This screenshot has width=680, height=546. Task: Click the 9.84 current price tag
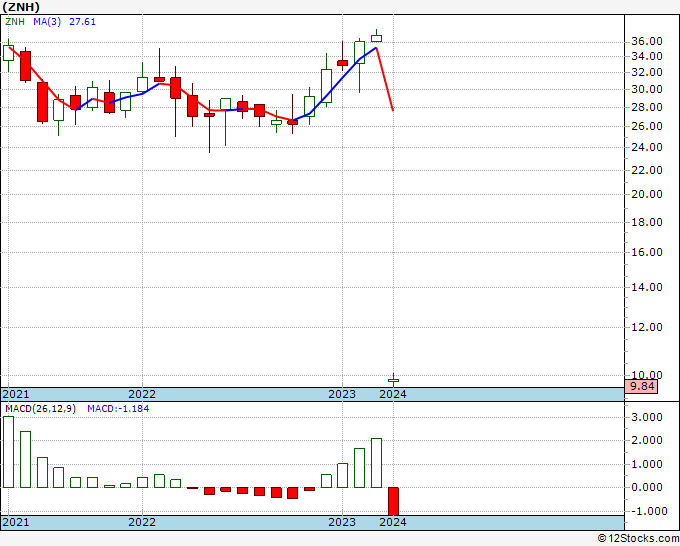[x=641, y=386]
